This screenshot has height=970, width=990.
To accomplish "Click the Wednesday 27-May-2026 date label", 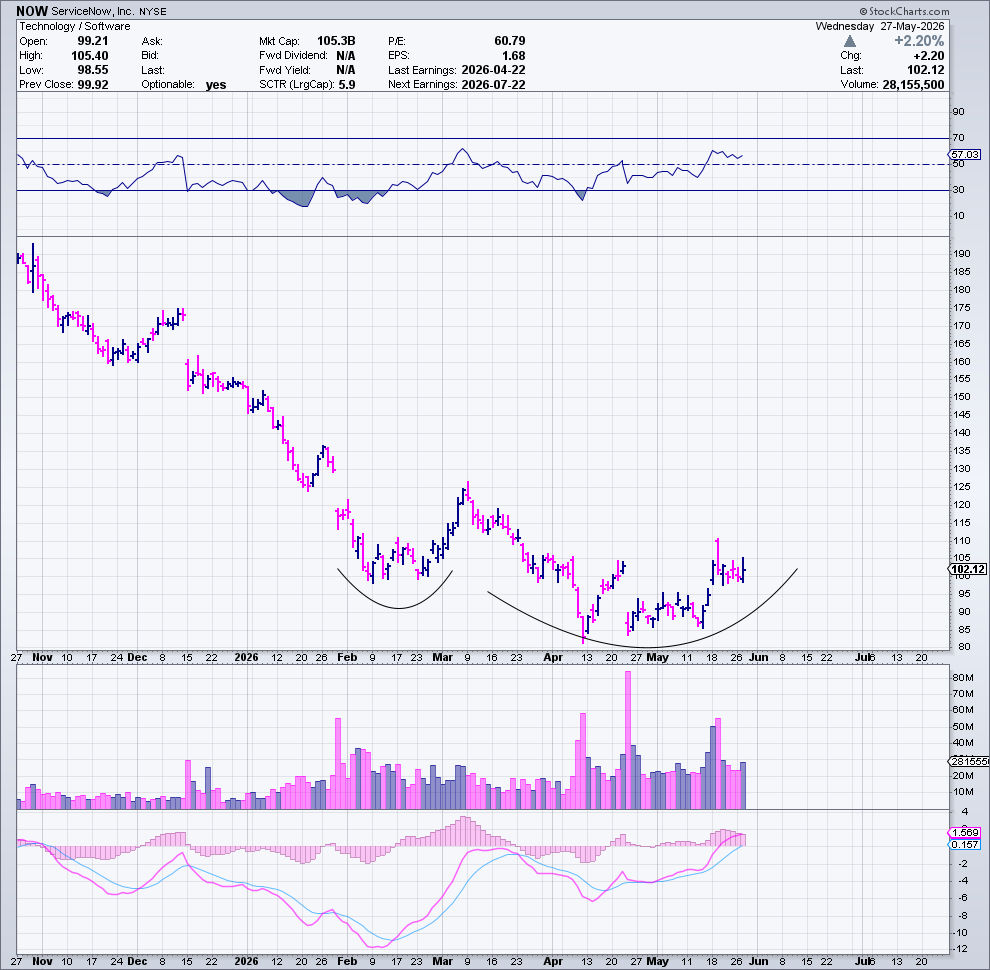I will click(x=880, y=27).
